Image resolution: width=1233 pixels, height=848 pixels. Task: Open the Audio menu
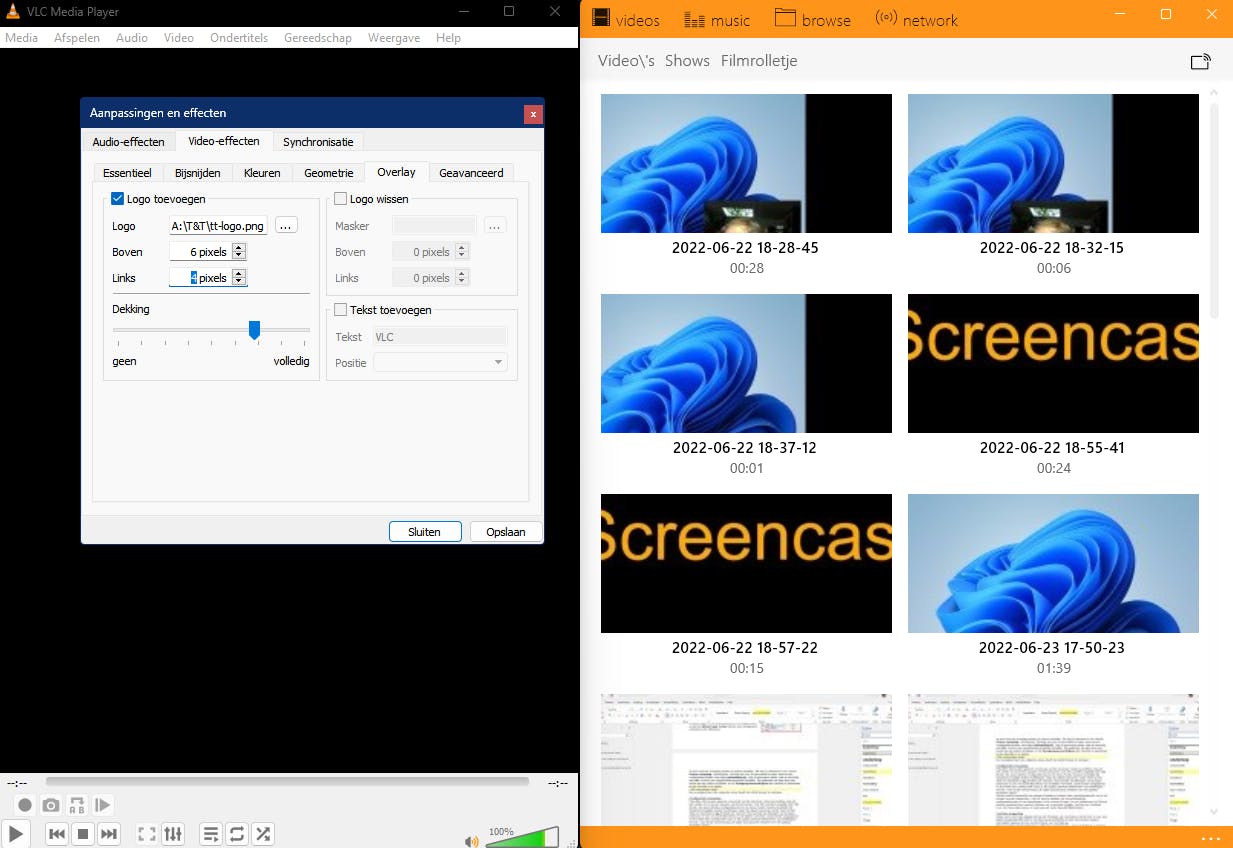pos(131,38)
